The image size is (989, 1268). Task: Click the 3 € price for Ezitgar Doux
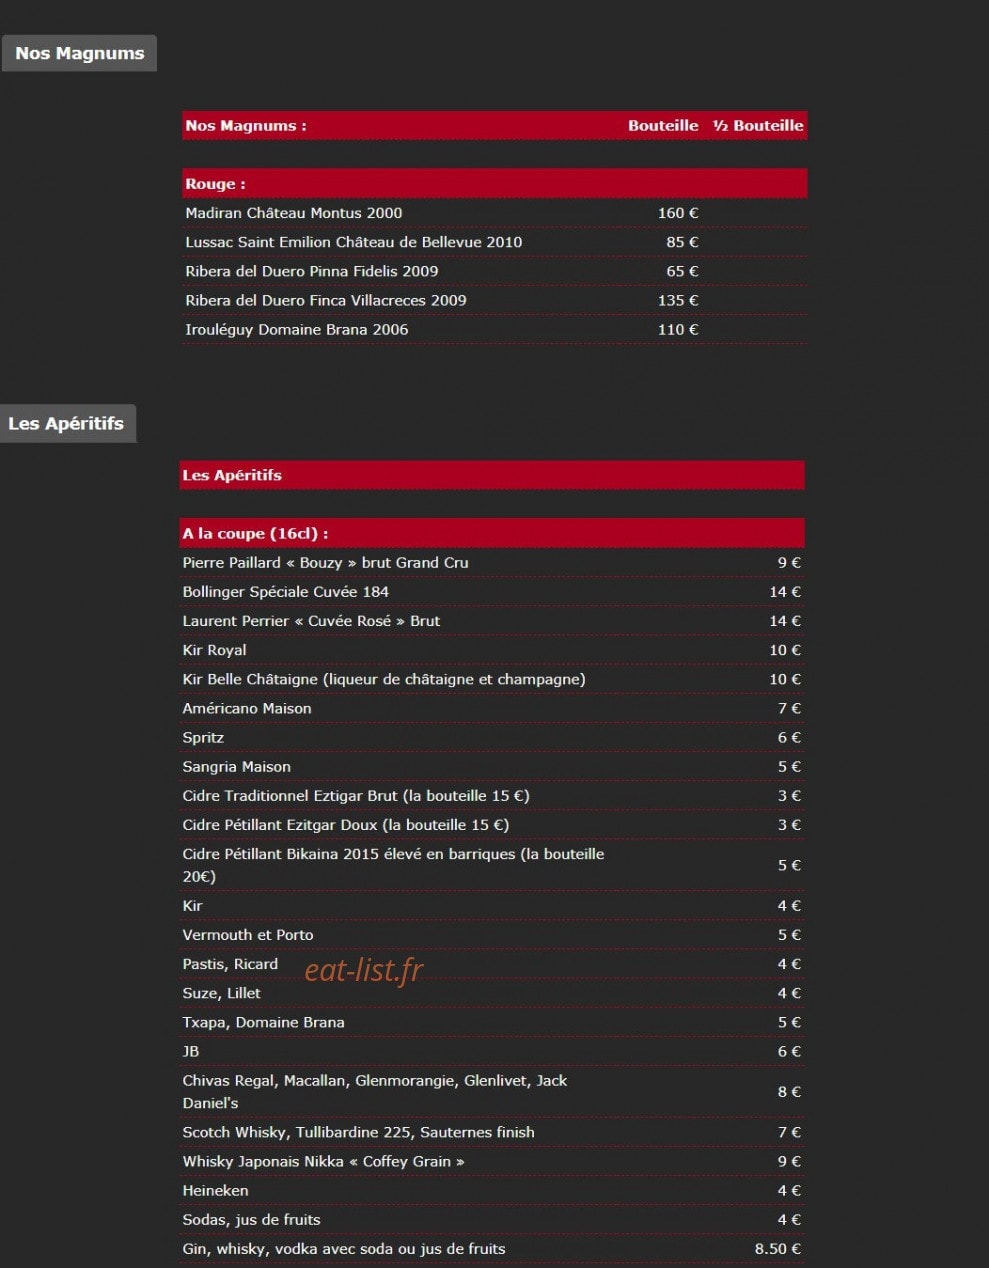click(789, 825)
